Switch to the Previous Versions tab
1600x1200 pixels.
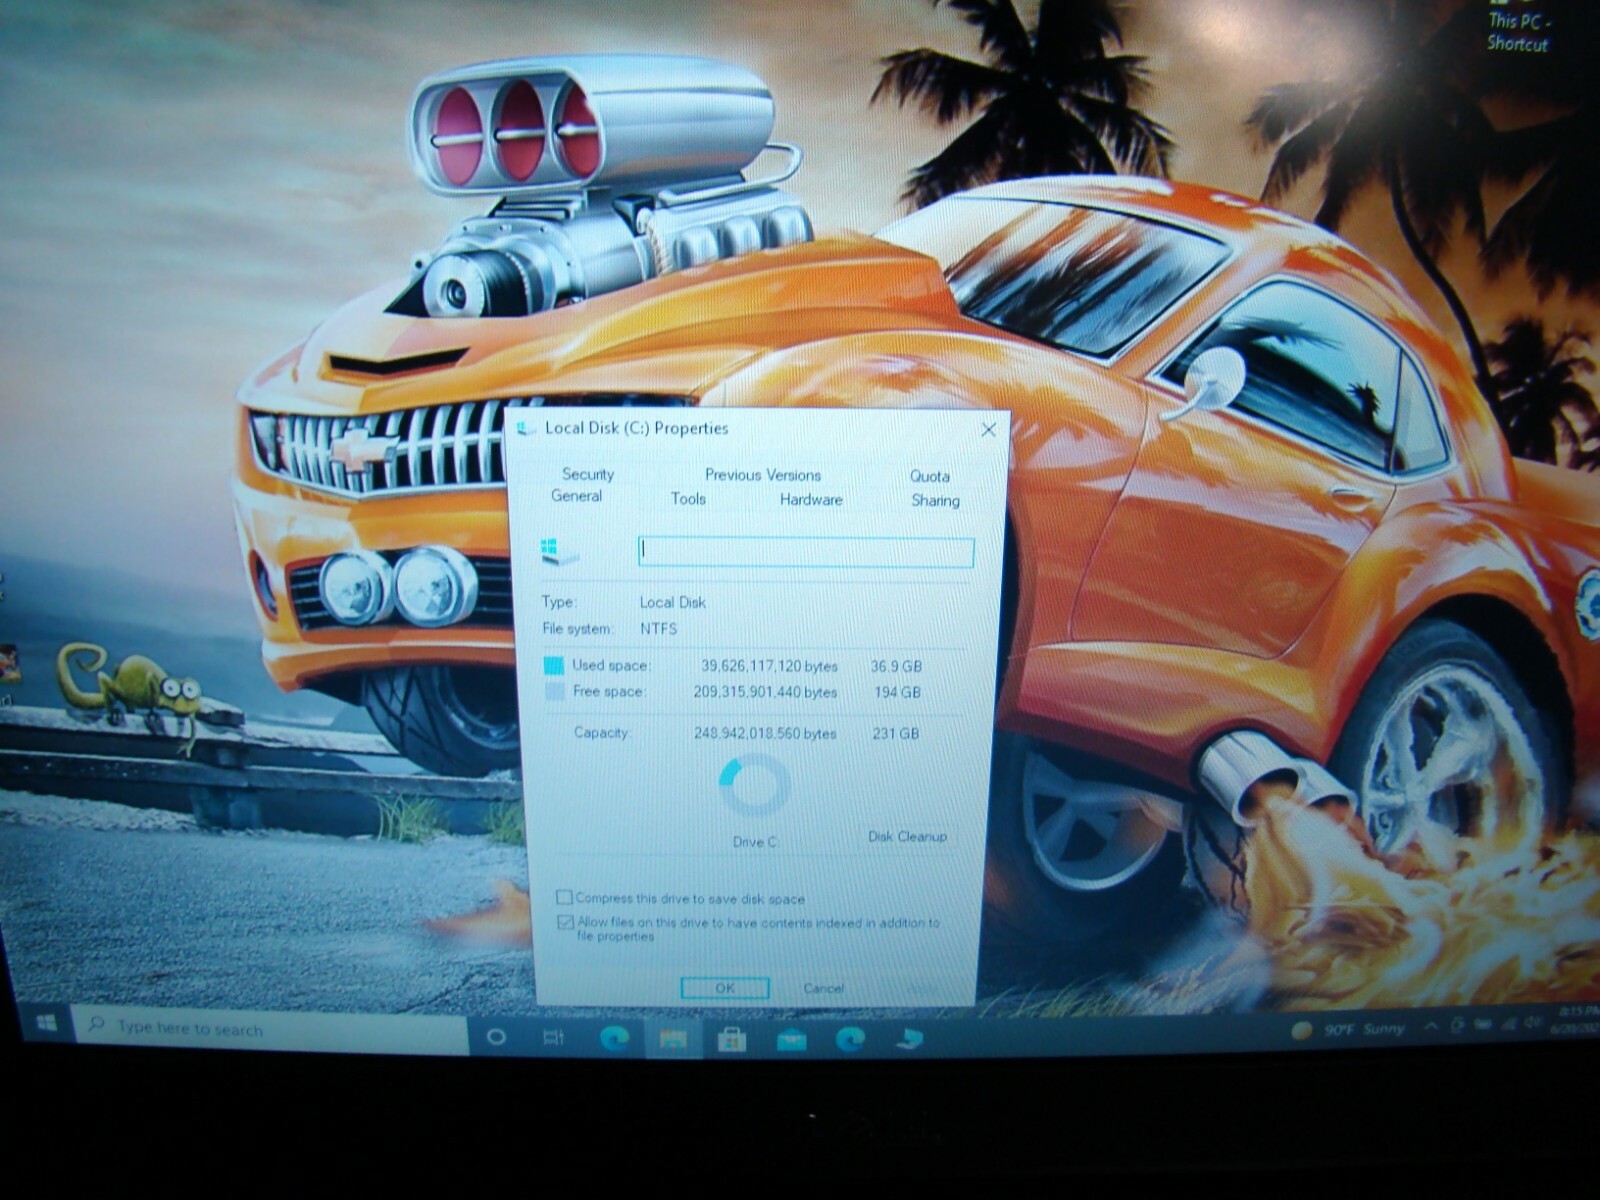tap(762, 475)
